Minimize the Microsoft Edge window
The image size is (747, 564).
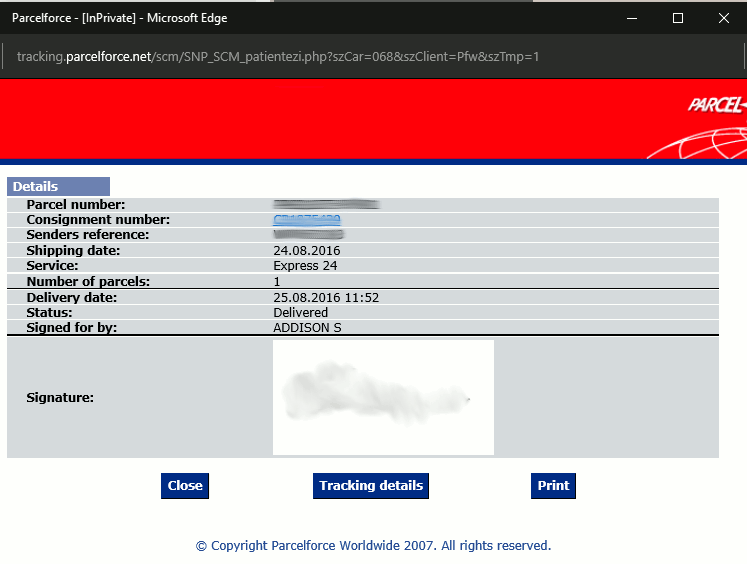[632, 18]
